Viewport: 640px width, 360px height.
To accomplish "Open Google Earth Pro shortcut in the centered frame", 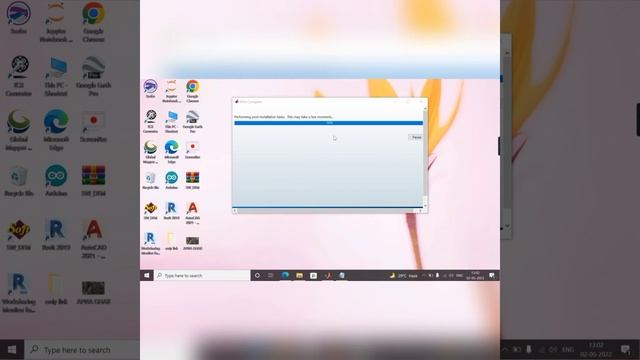I will coord(192,121).
